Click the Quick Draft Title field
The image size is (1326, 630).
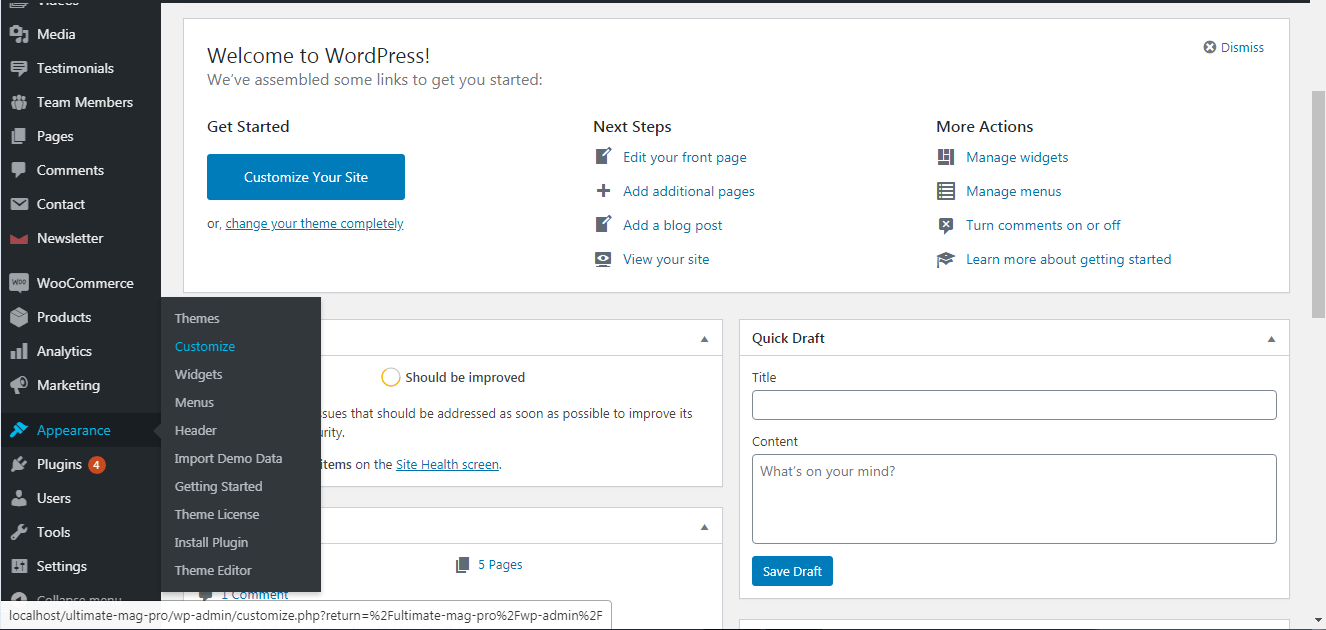1014,405
